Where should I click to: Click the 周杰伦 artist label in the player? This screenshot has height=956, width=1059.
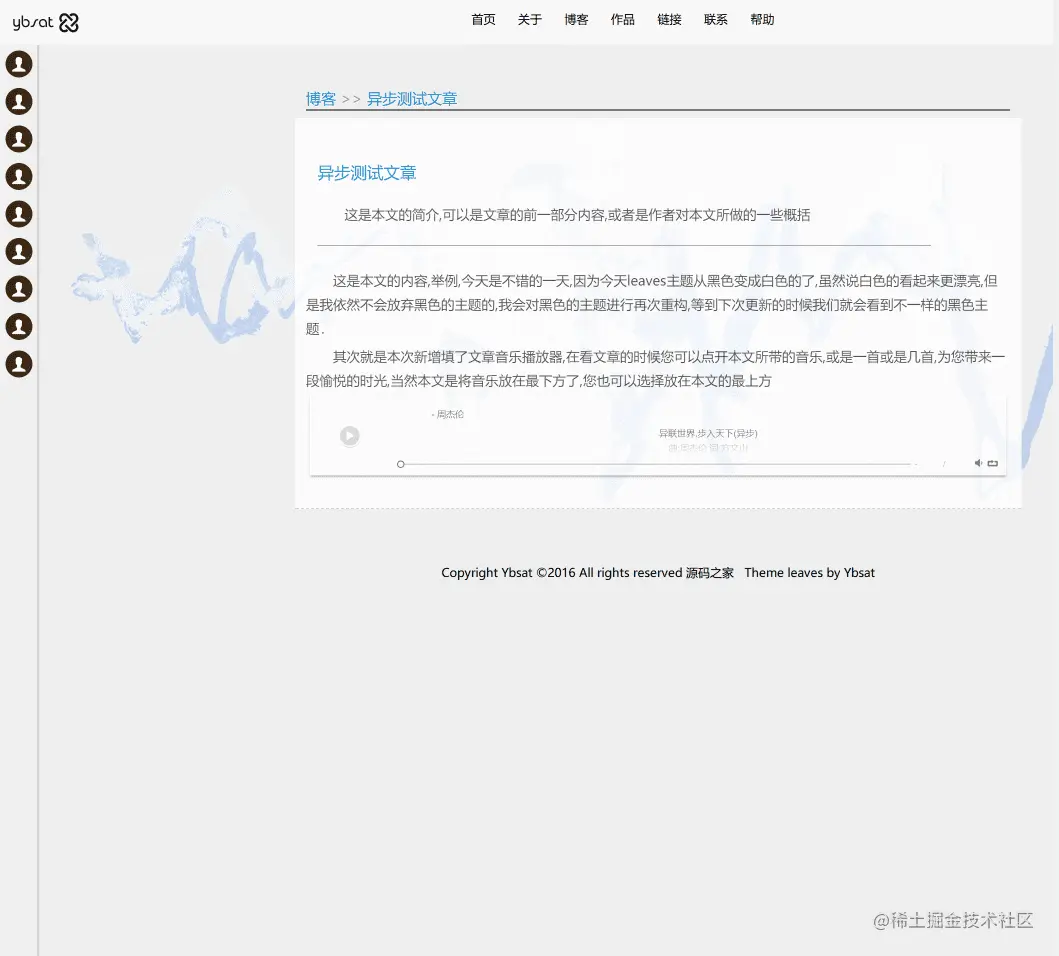tap(449, 414)
